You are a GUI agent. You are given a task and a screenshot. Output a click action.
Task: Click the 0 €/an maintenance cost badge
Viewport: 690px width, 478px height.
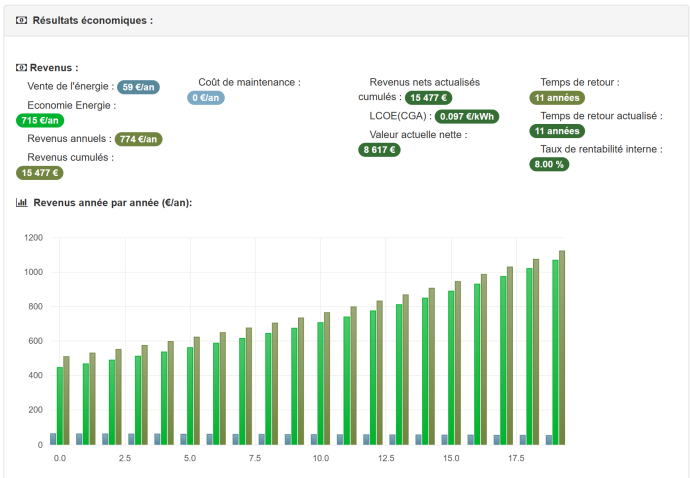pos(207,97)
